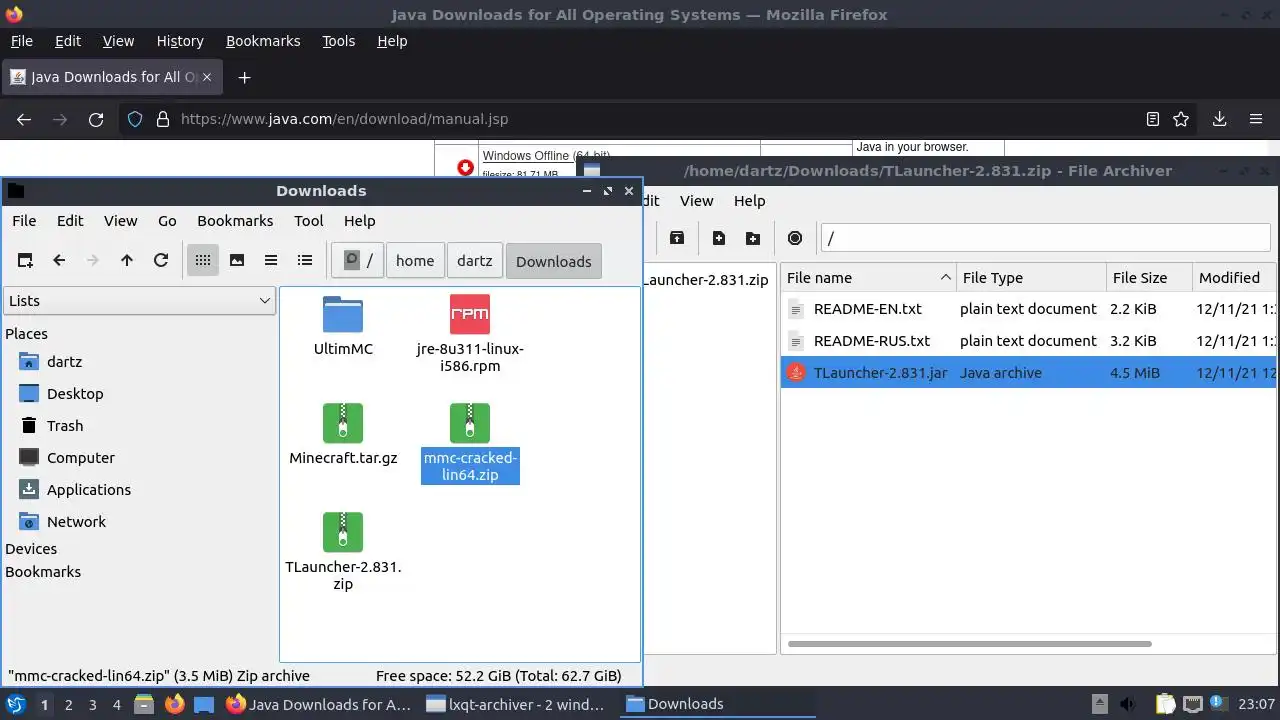Open the file manager Tool menu
The image size is (1280, 720).
[309, 221]
